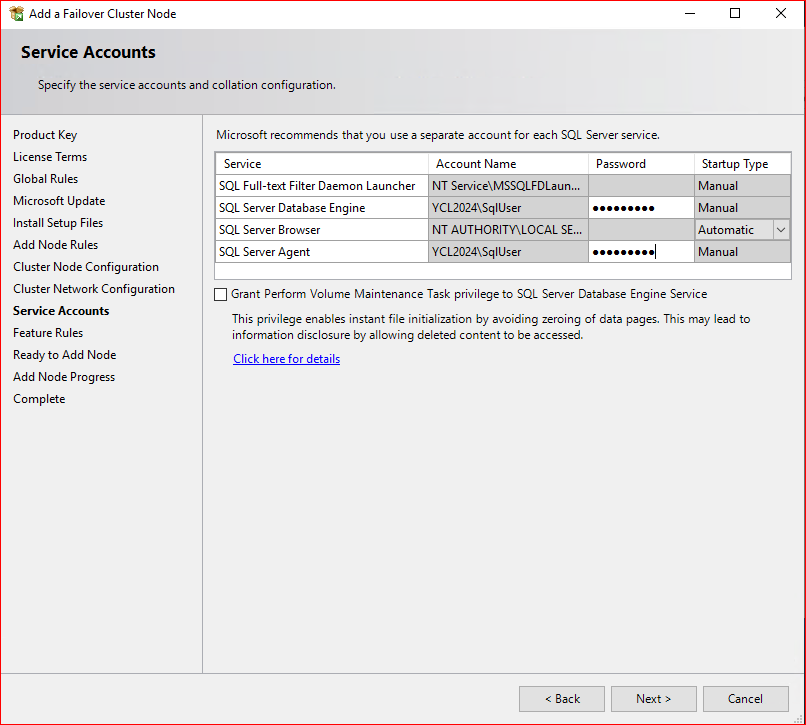This screenshot has width=806, height=725.
Task: Open Click here for details link
Action: (286, 359)
